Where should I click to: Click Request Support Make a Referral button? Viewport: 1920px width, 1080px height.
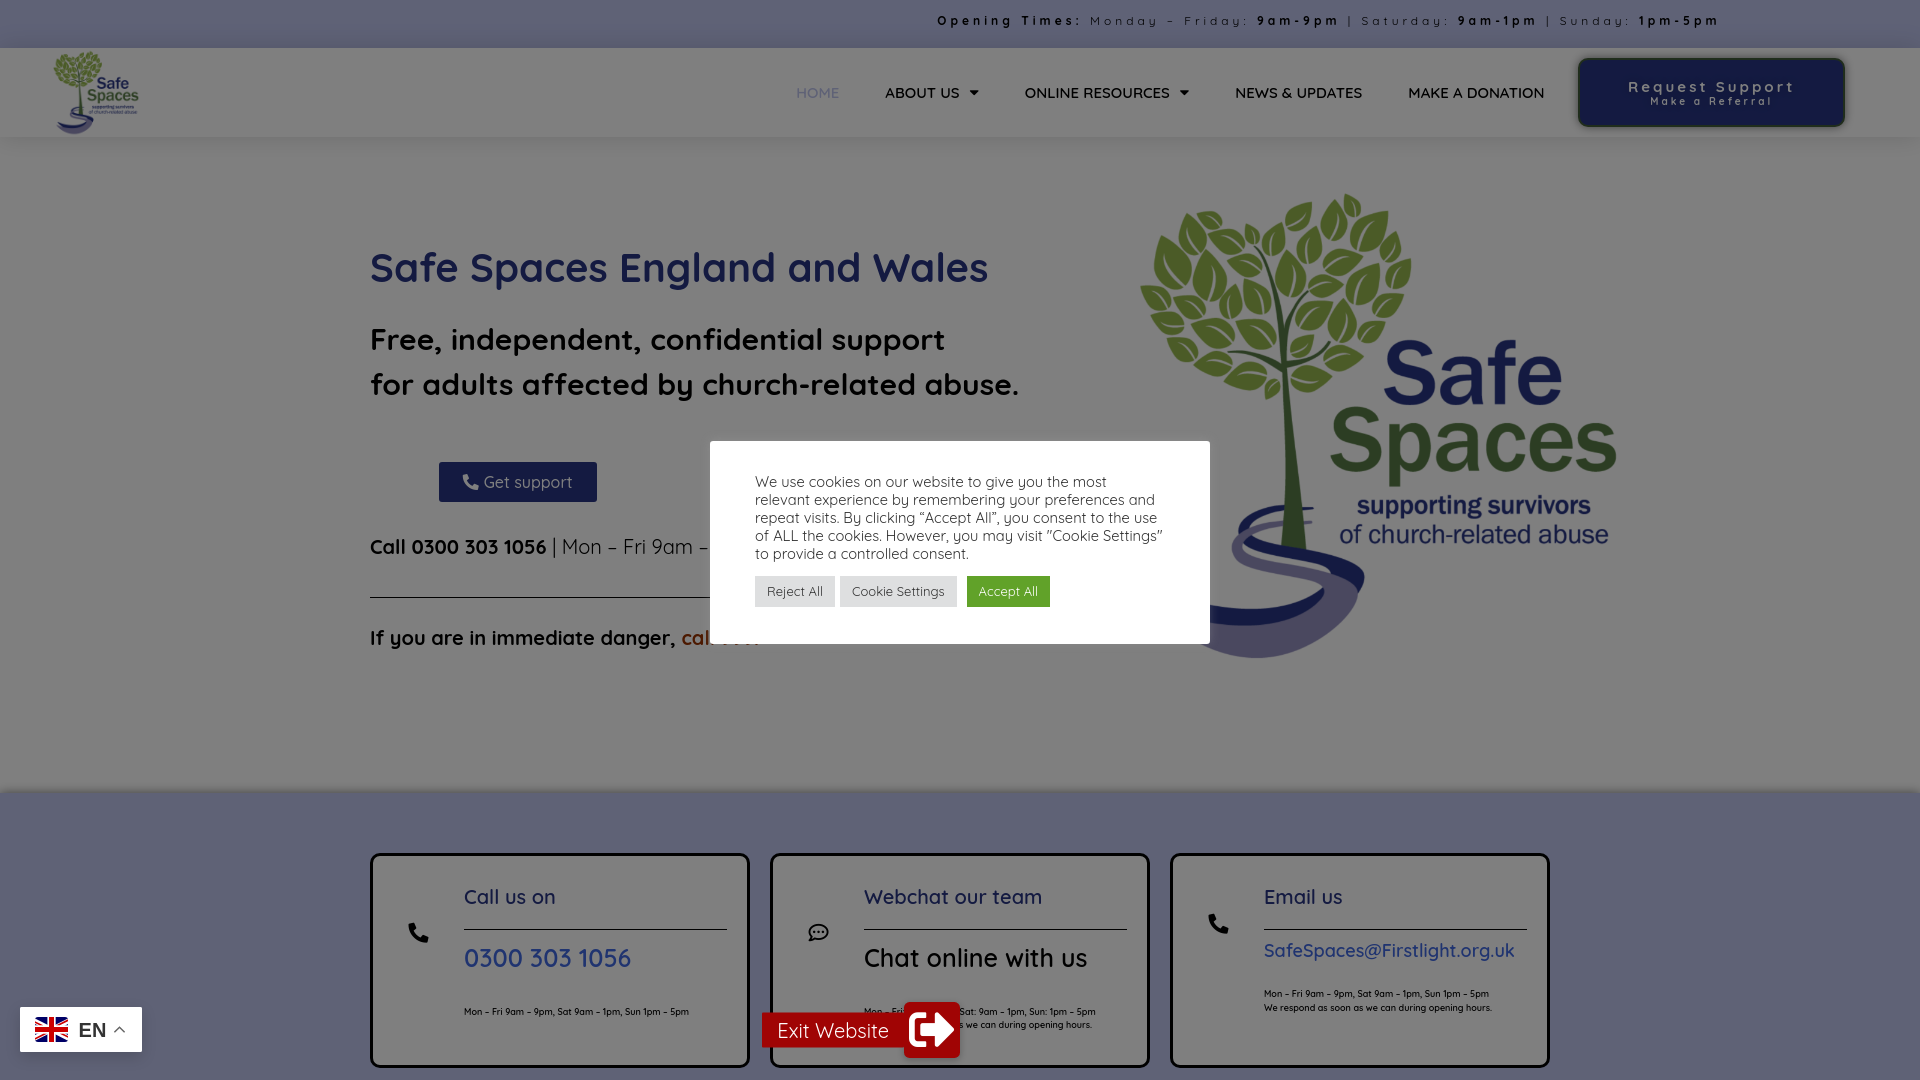(x=1711, y=93)
